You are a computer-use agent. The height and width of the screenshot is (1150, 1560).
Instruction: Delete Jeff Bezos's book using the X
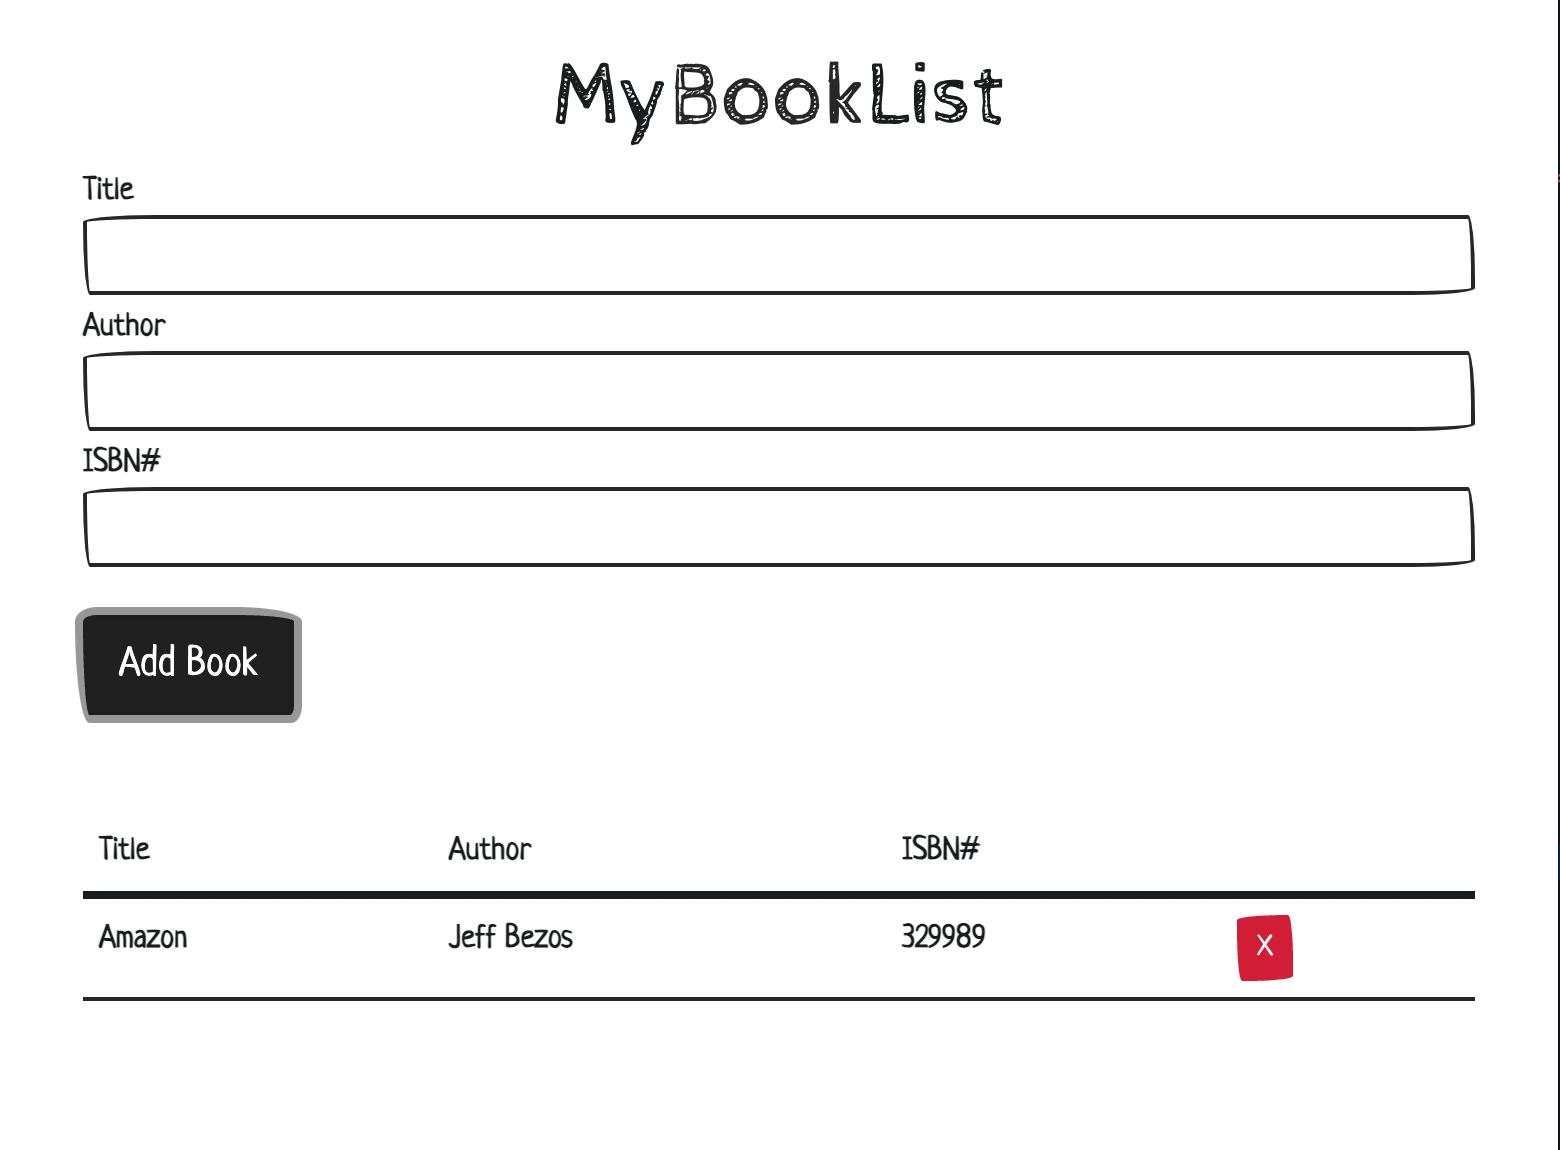pyautogui.click(x=1264, y=947)
